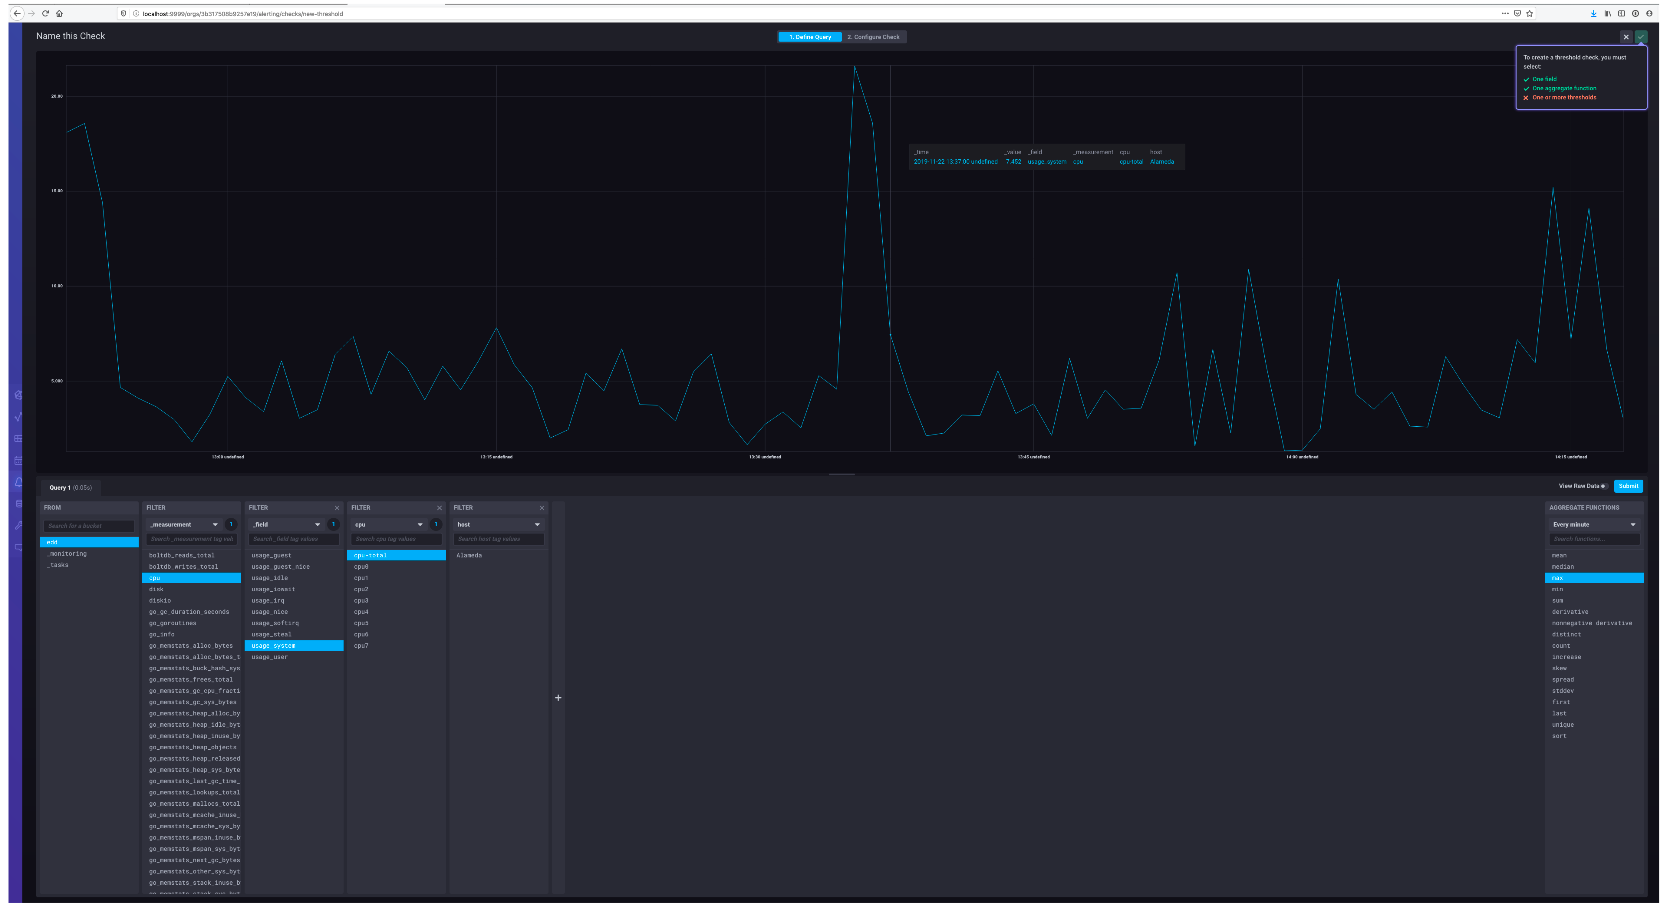
Task: Save page to Pocket icon
Action: [x=1517, y=13]
